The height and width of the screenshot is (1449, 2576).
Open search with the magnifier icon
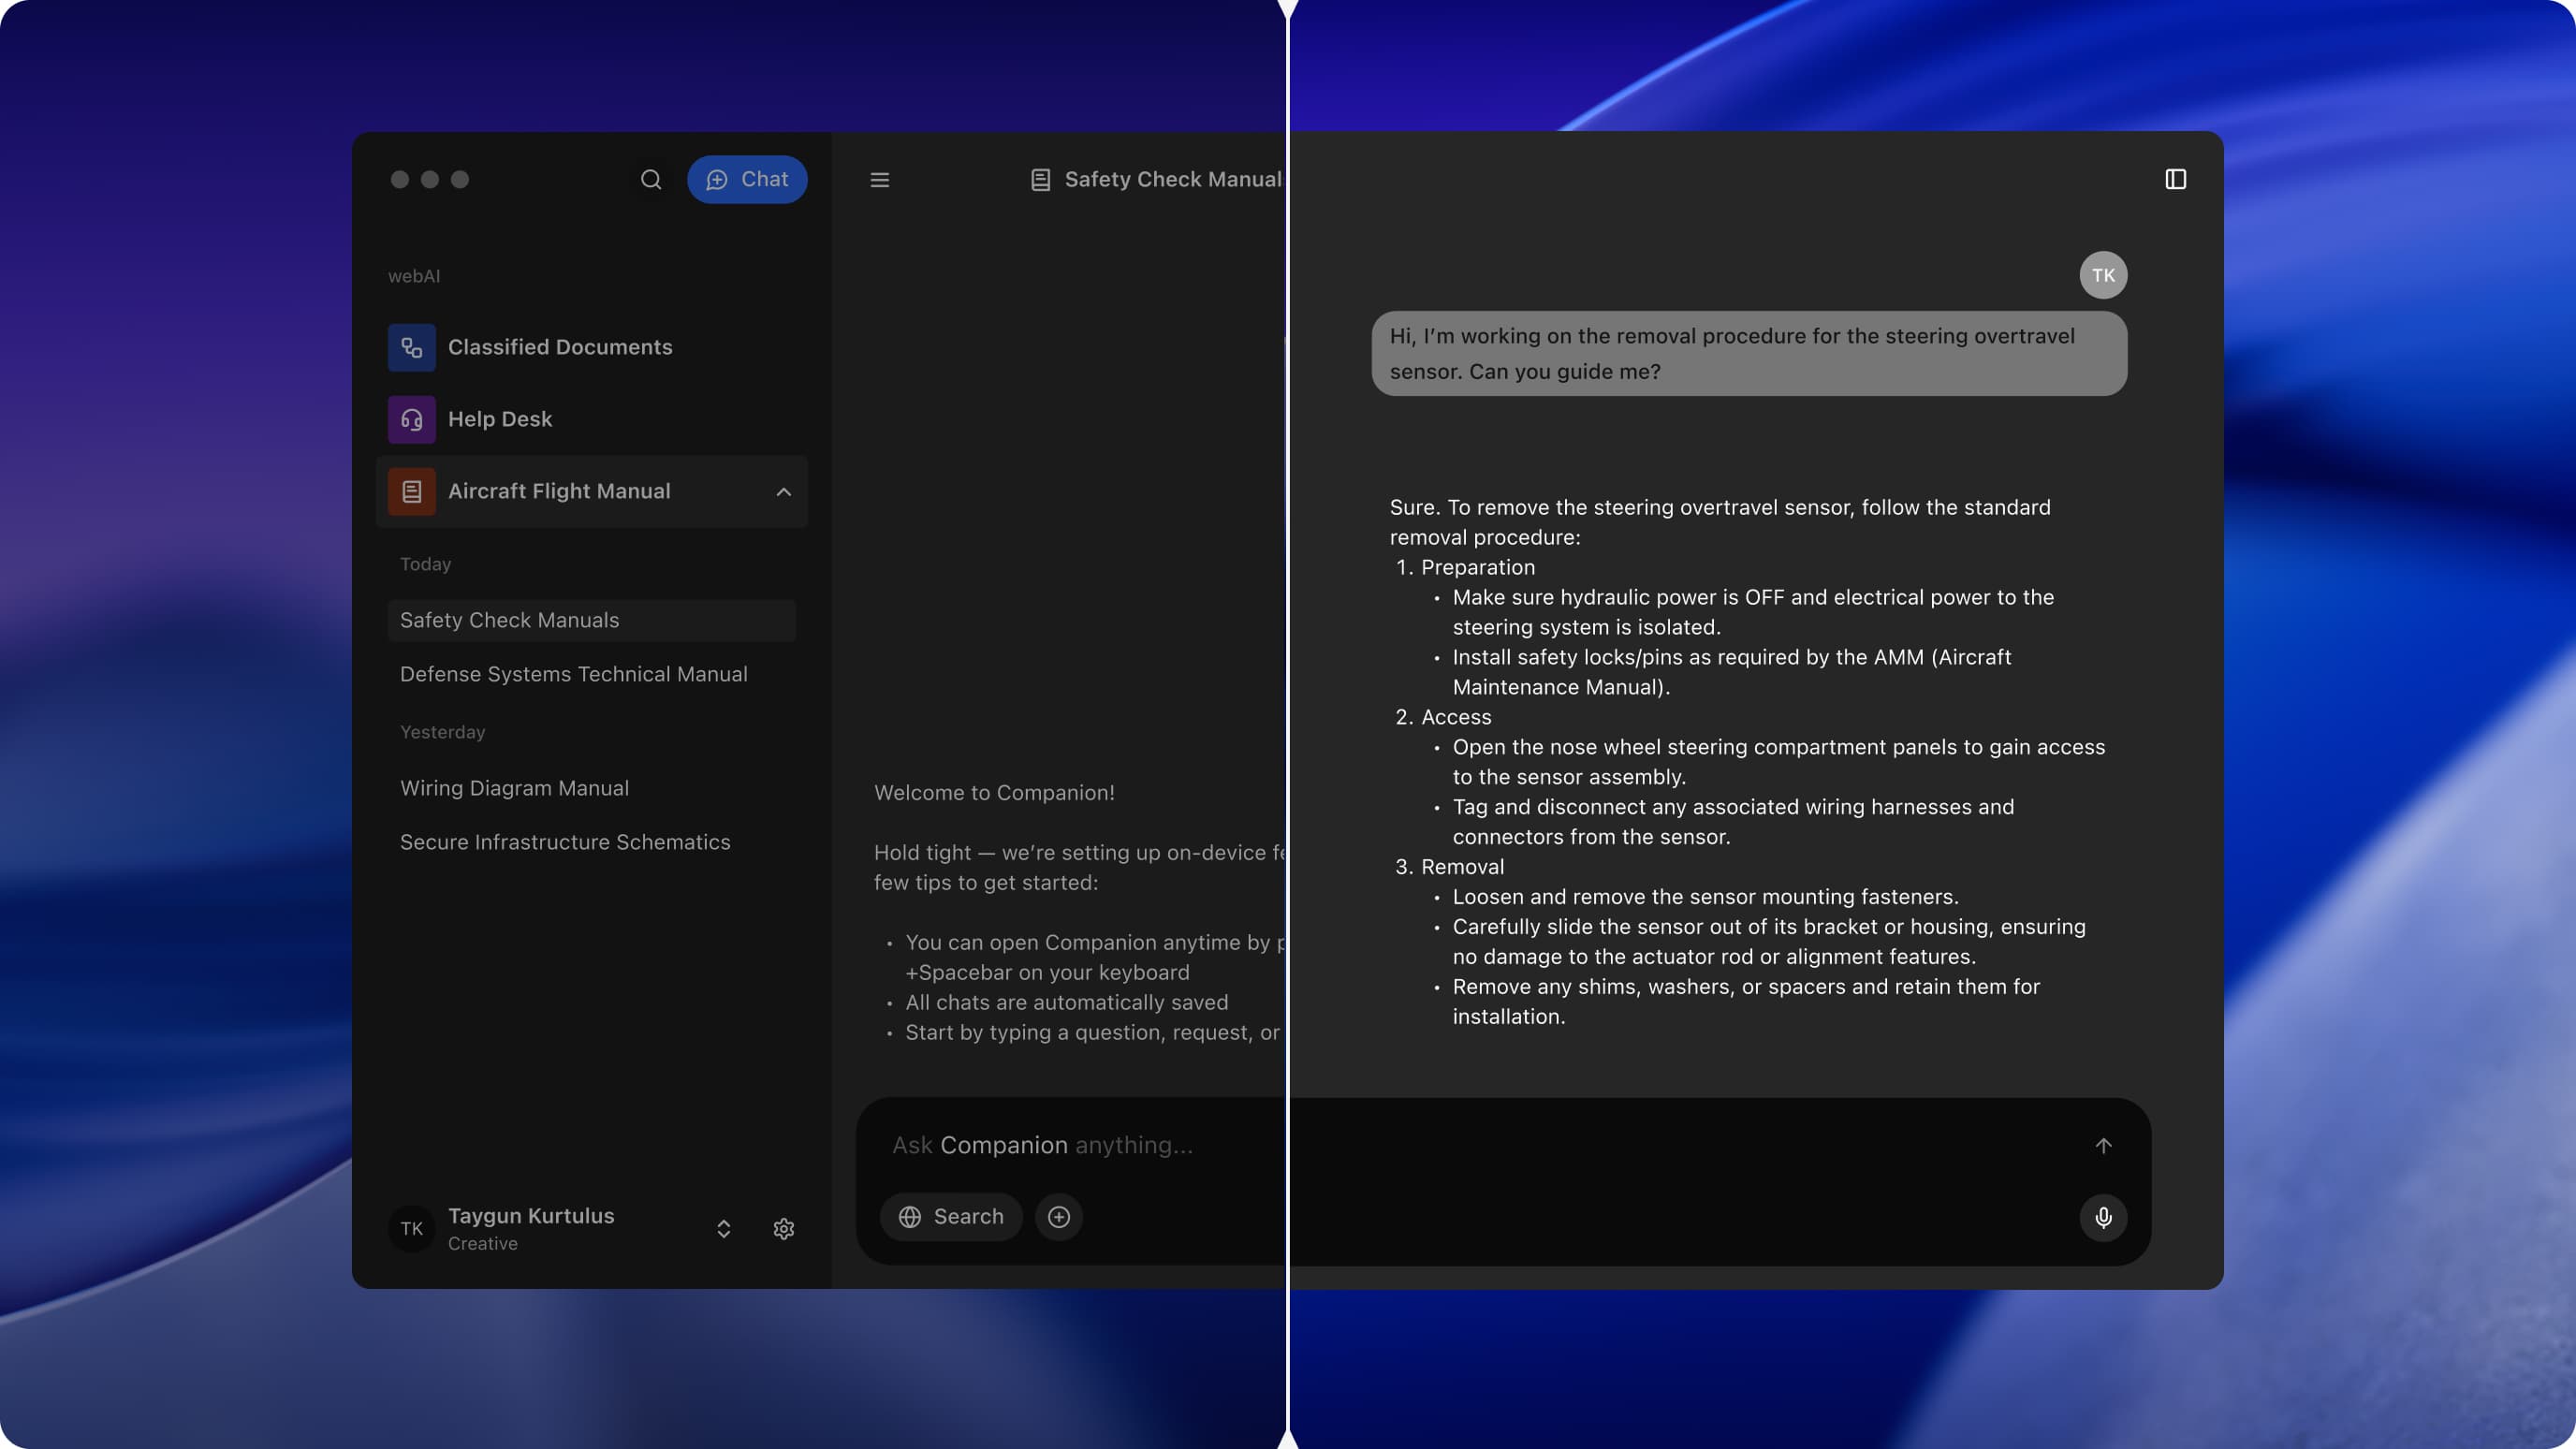tap(650, 179)
